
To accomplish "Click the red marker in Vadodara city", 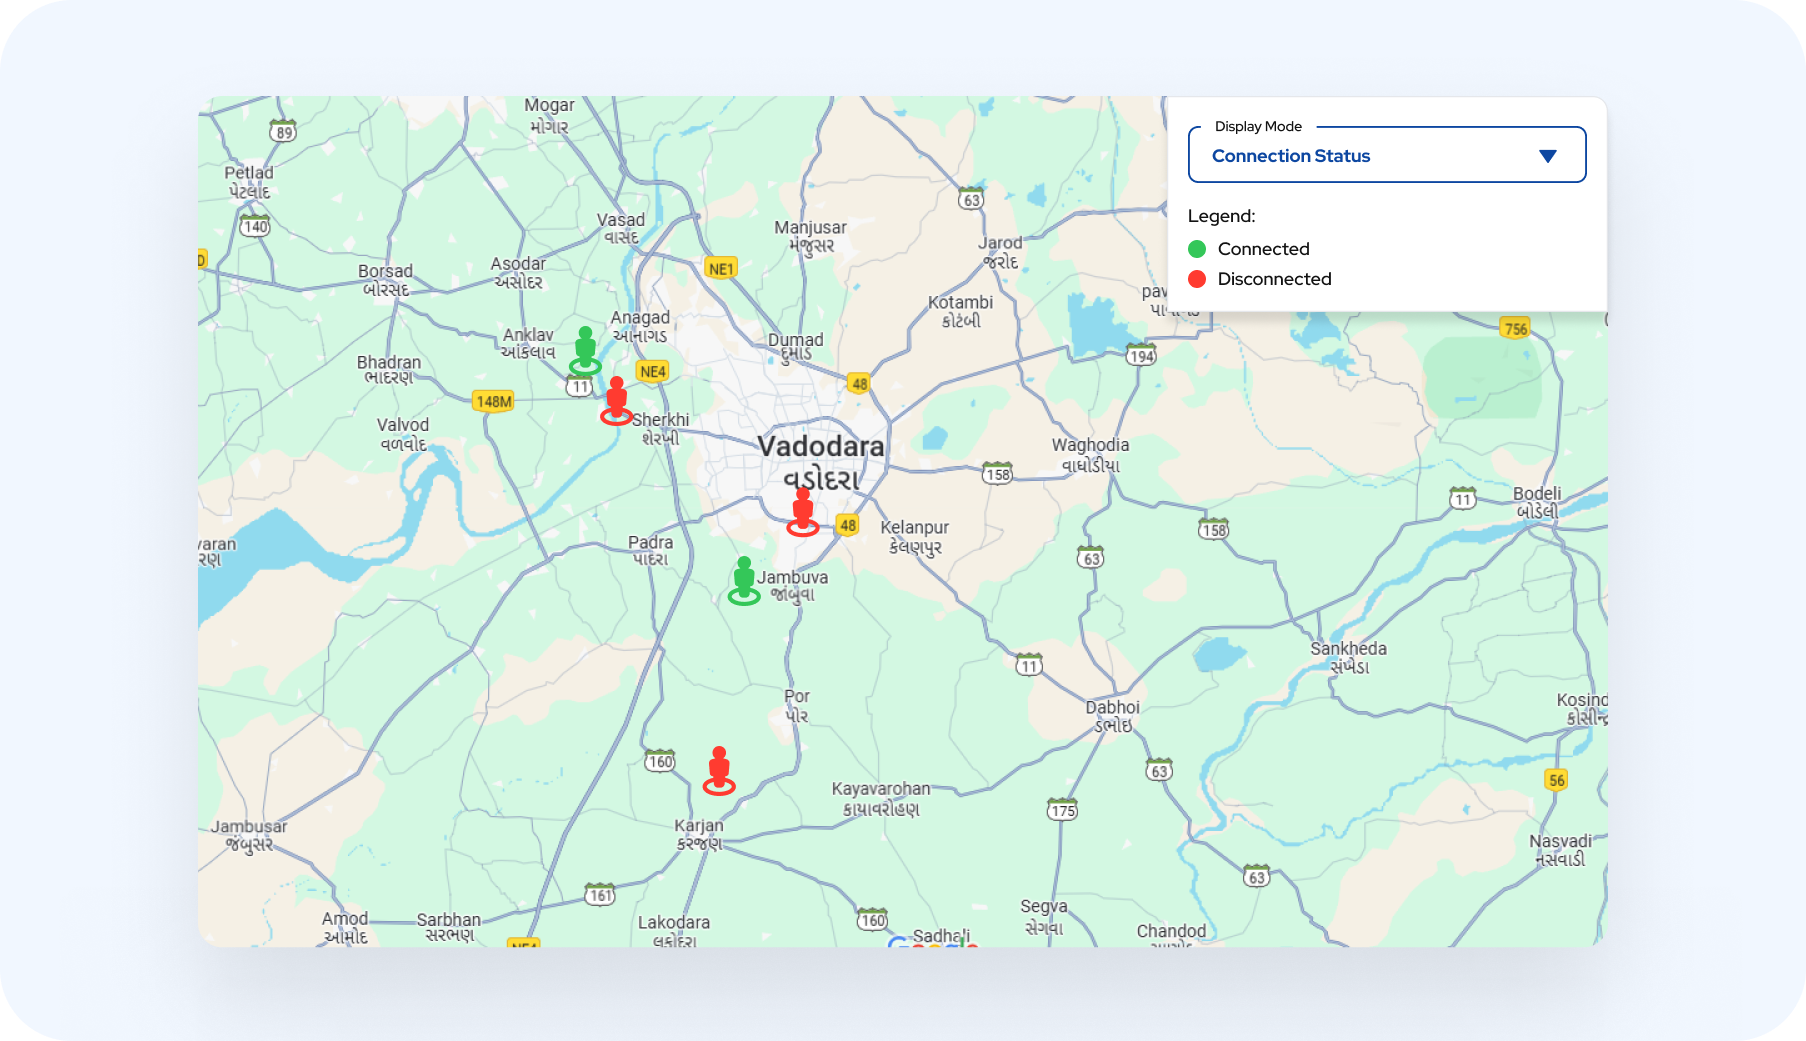I will coord(802,512).
